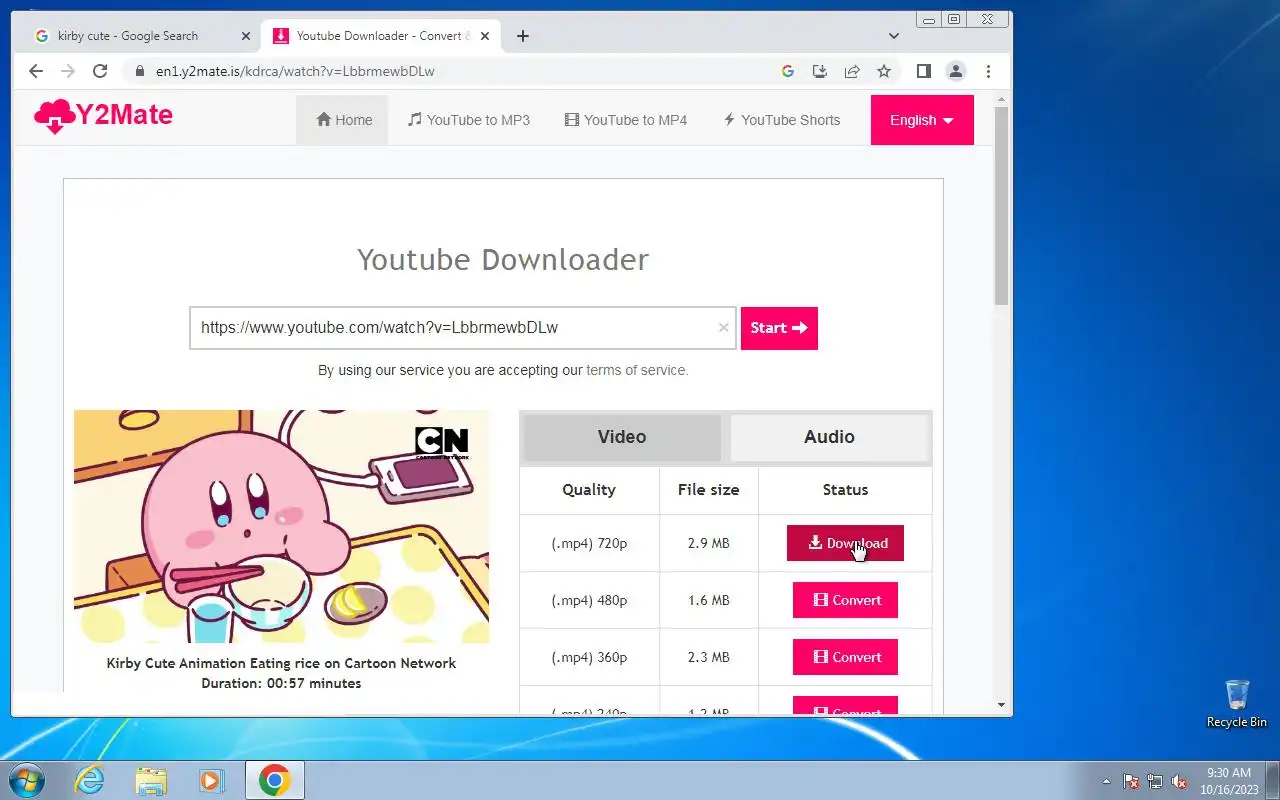Screen dimensions: 1280x800
Task: Open the Recycle Bin on desktop
Action: (x=1237, y=703)
